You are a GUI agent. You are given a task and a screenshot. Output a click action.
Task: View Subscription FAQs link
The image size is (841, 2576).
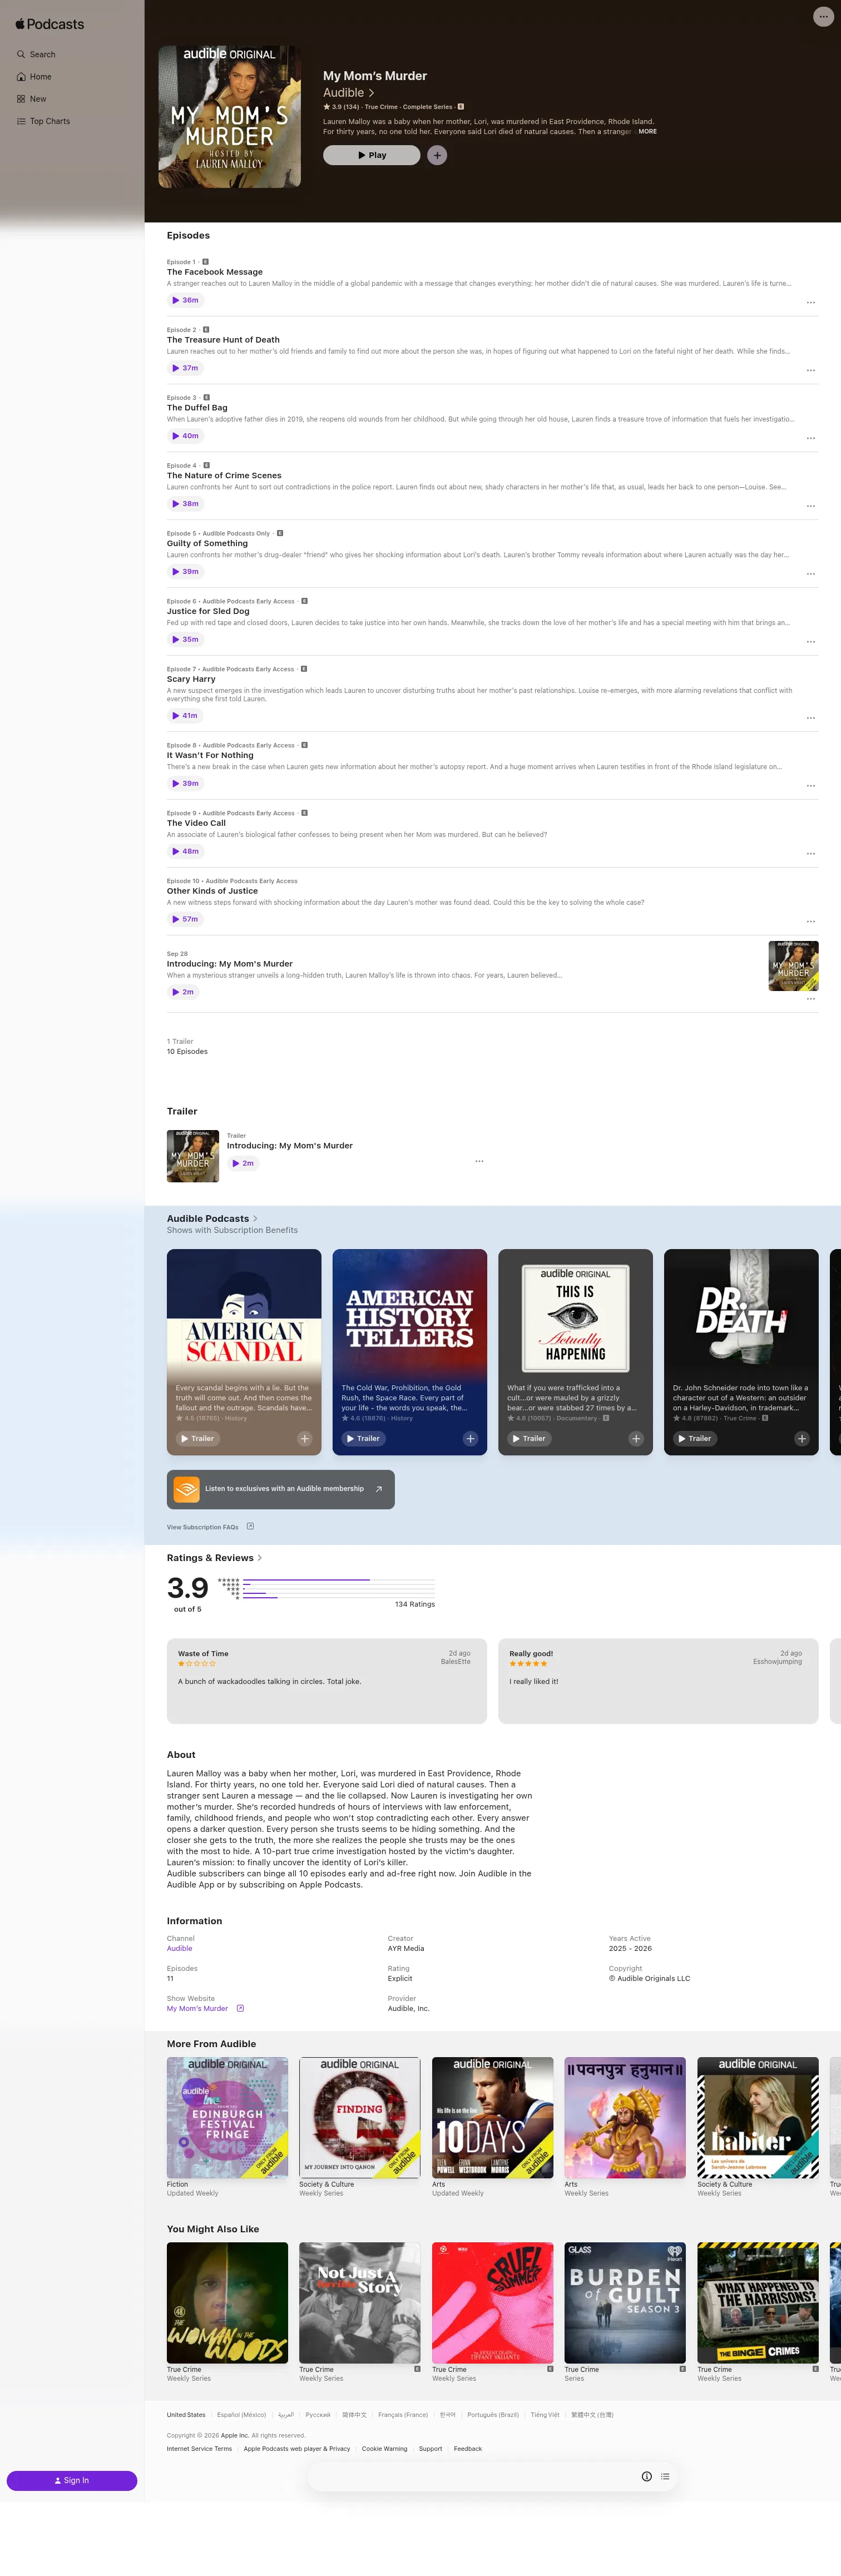[x=210, y=1527]
